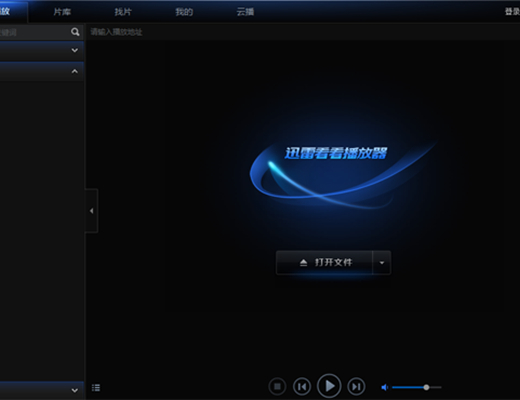Start playback with the play button

[x=329, y=386]
